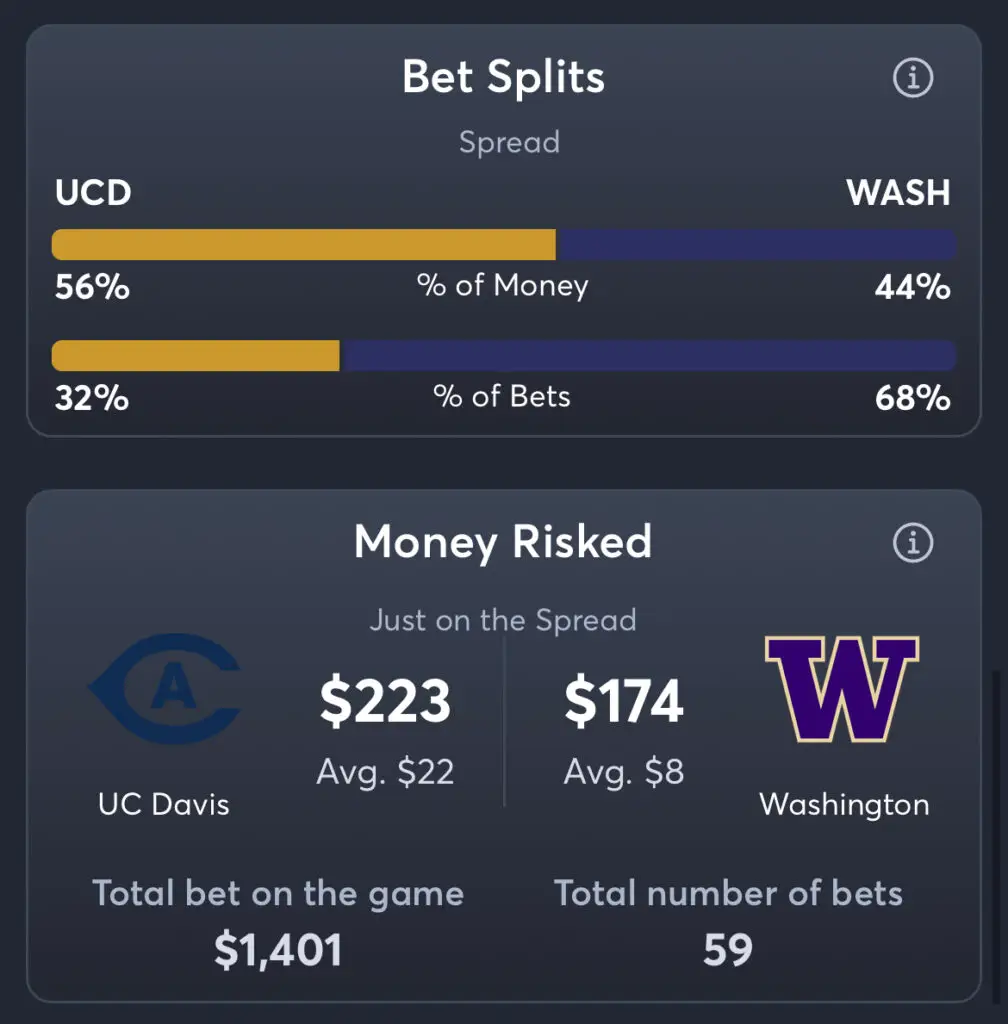Click the total number of bets 59
Viewport: 1008px width, 1024px height.
(x=728, y=950)
